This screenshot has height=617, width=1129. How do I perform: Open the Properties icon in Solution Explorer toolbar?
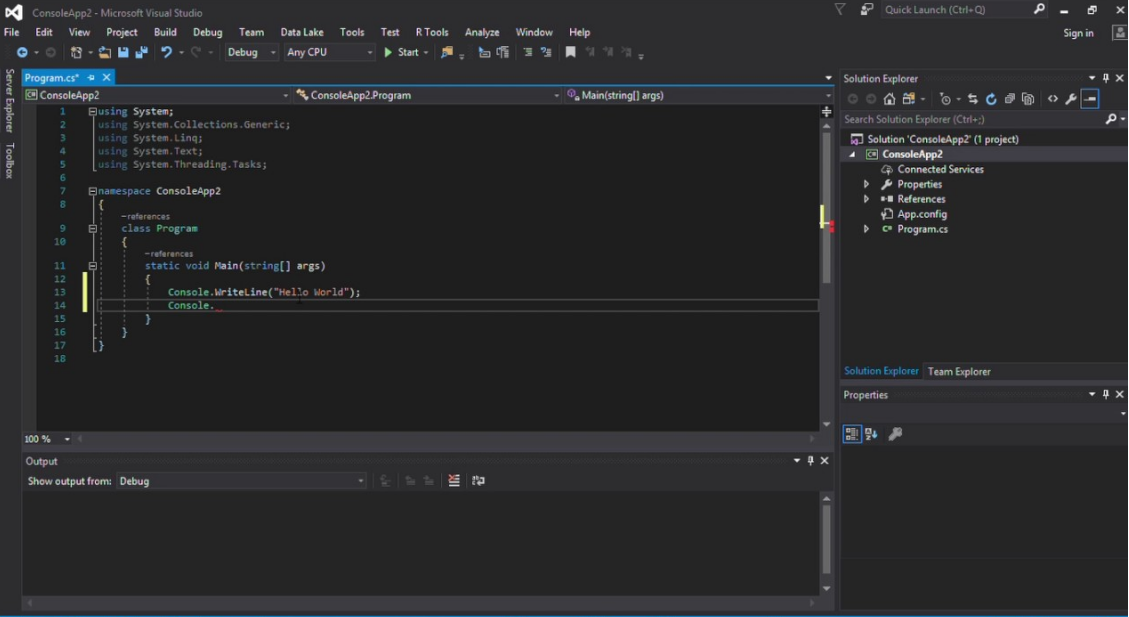click(x=1070, y=98)
